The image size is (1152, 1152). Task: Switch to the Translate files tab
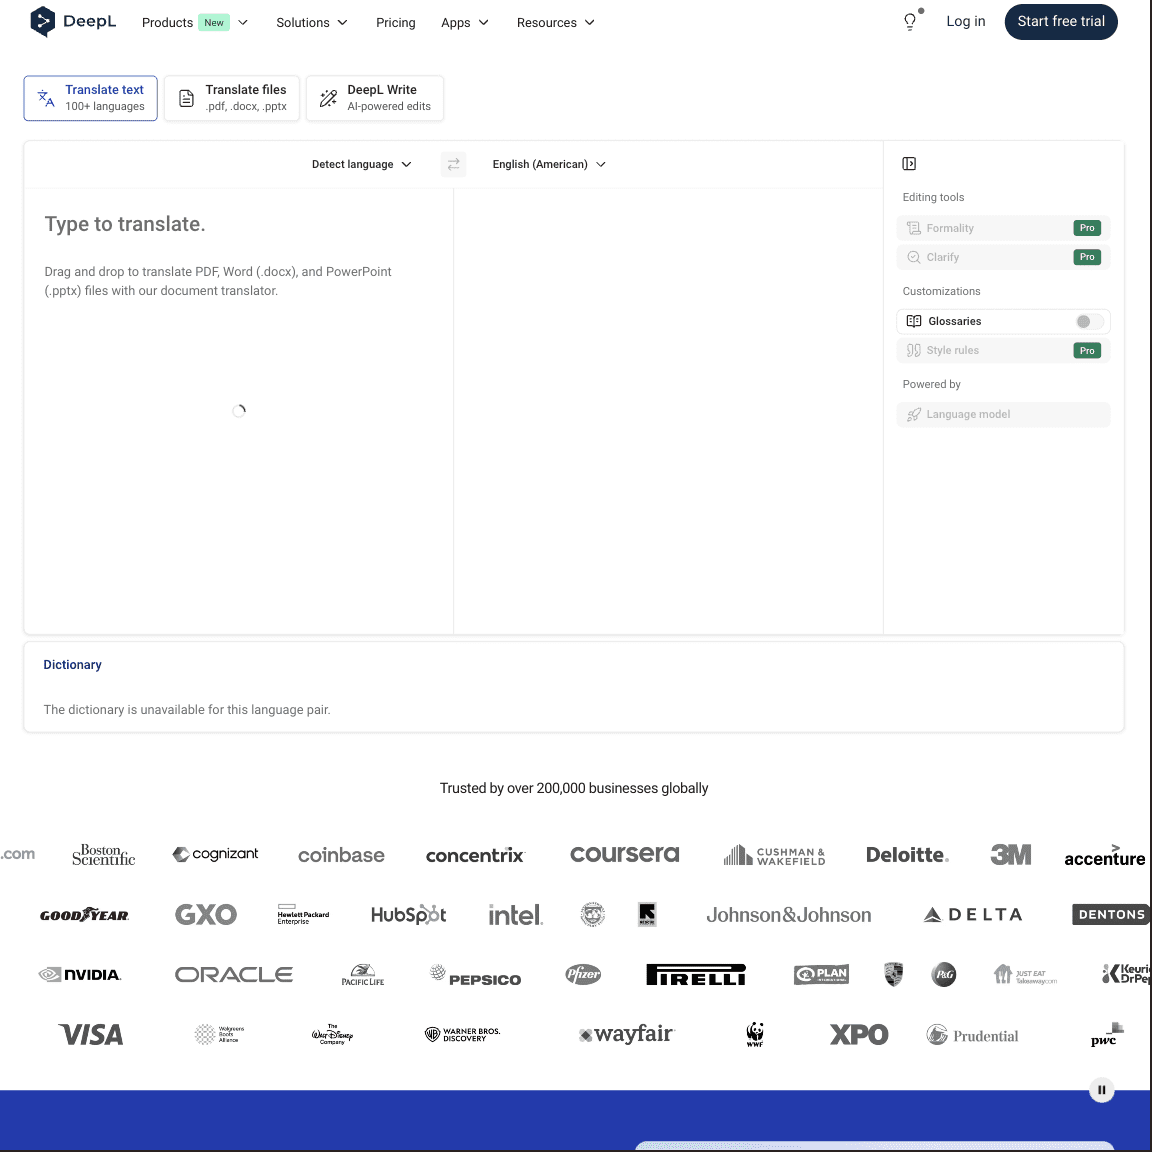[231, 98]
